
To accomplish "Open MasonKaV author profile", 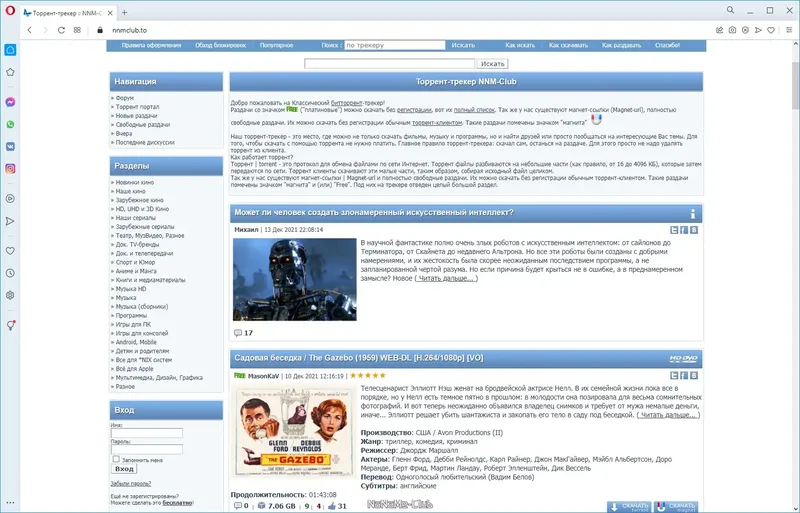I will click(263, 376).
